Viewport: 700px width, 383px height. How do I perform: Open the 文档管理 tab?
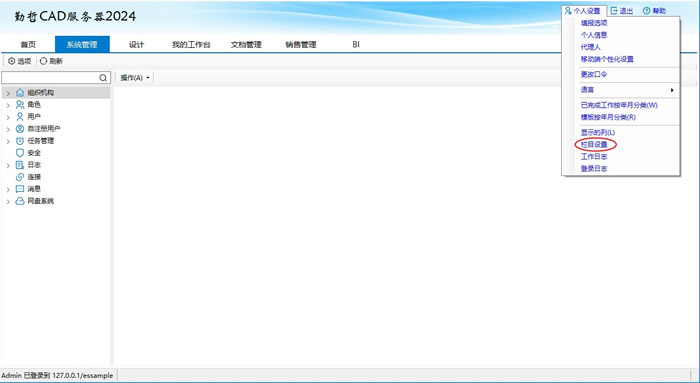click(x=246, y=44)
